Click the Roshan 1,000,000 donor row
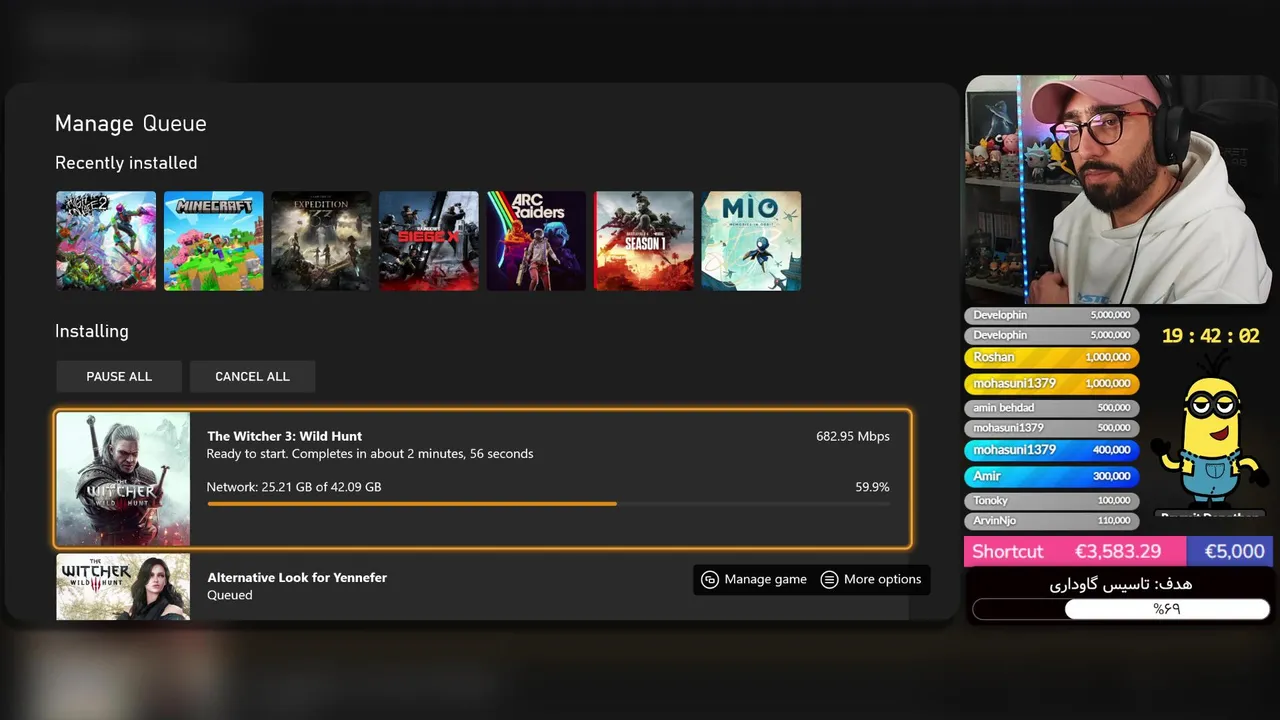1280x720 pixels. pos(1051,357)
